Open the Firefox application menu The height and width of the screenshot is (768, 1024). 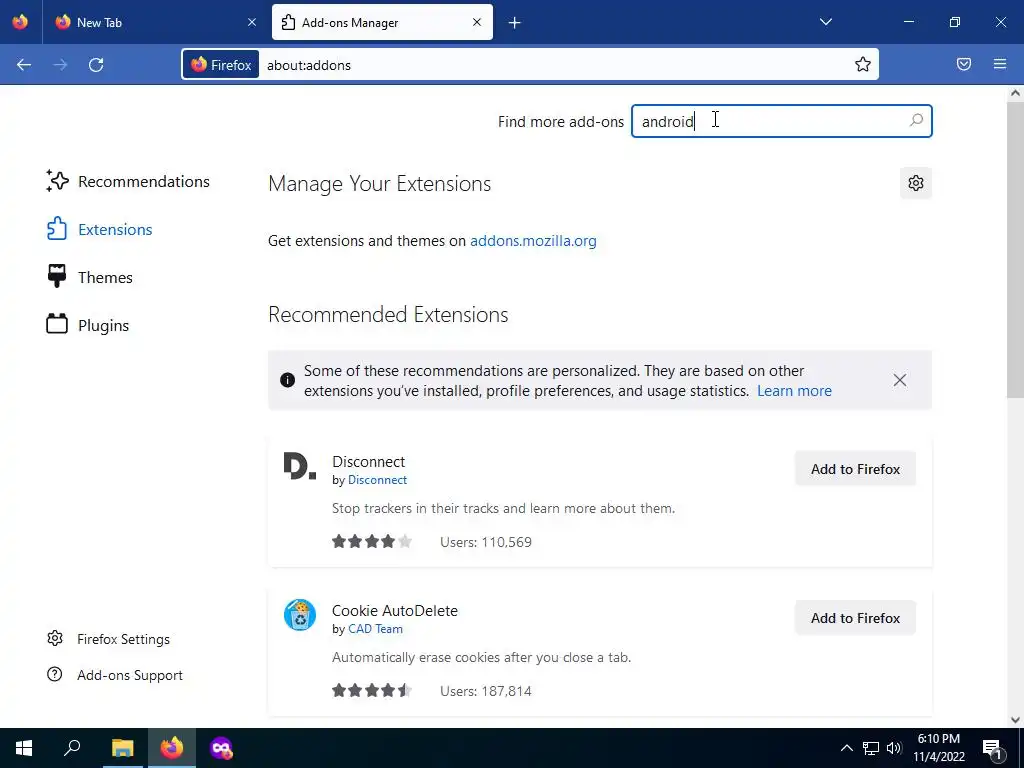pyautogui.click(x=1000, y=64)
